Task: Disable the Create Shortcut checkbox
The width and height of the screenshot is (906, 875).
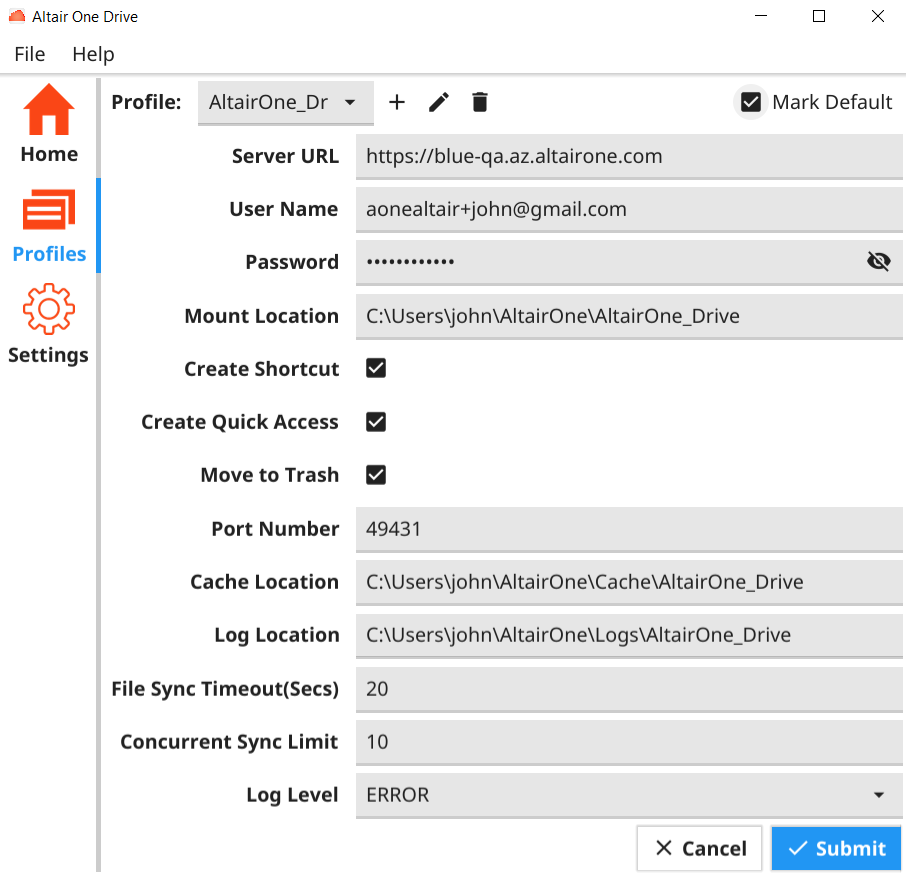Action: click(376, 369)
